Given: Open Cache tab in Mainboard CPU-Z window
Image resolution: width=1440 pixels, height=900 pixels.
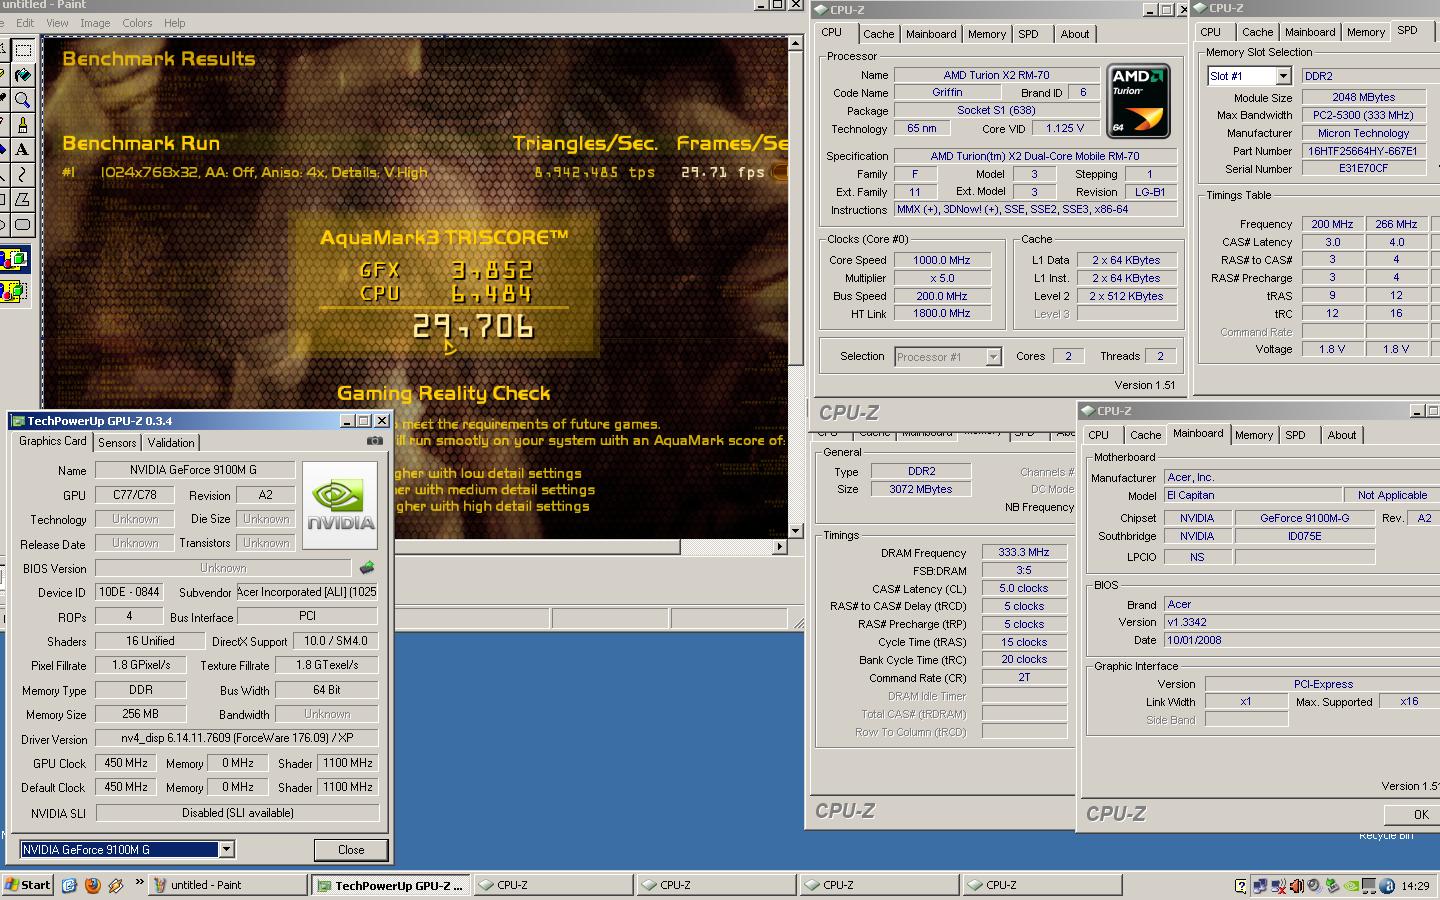Looking at the screenshot, I should [x=1146, y=435].
